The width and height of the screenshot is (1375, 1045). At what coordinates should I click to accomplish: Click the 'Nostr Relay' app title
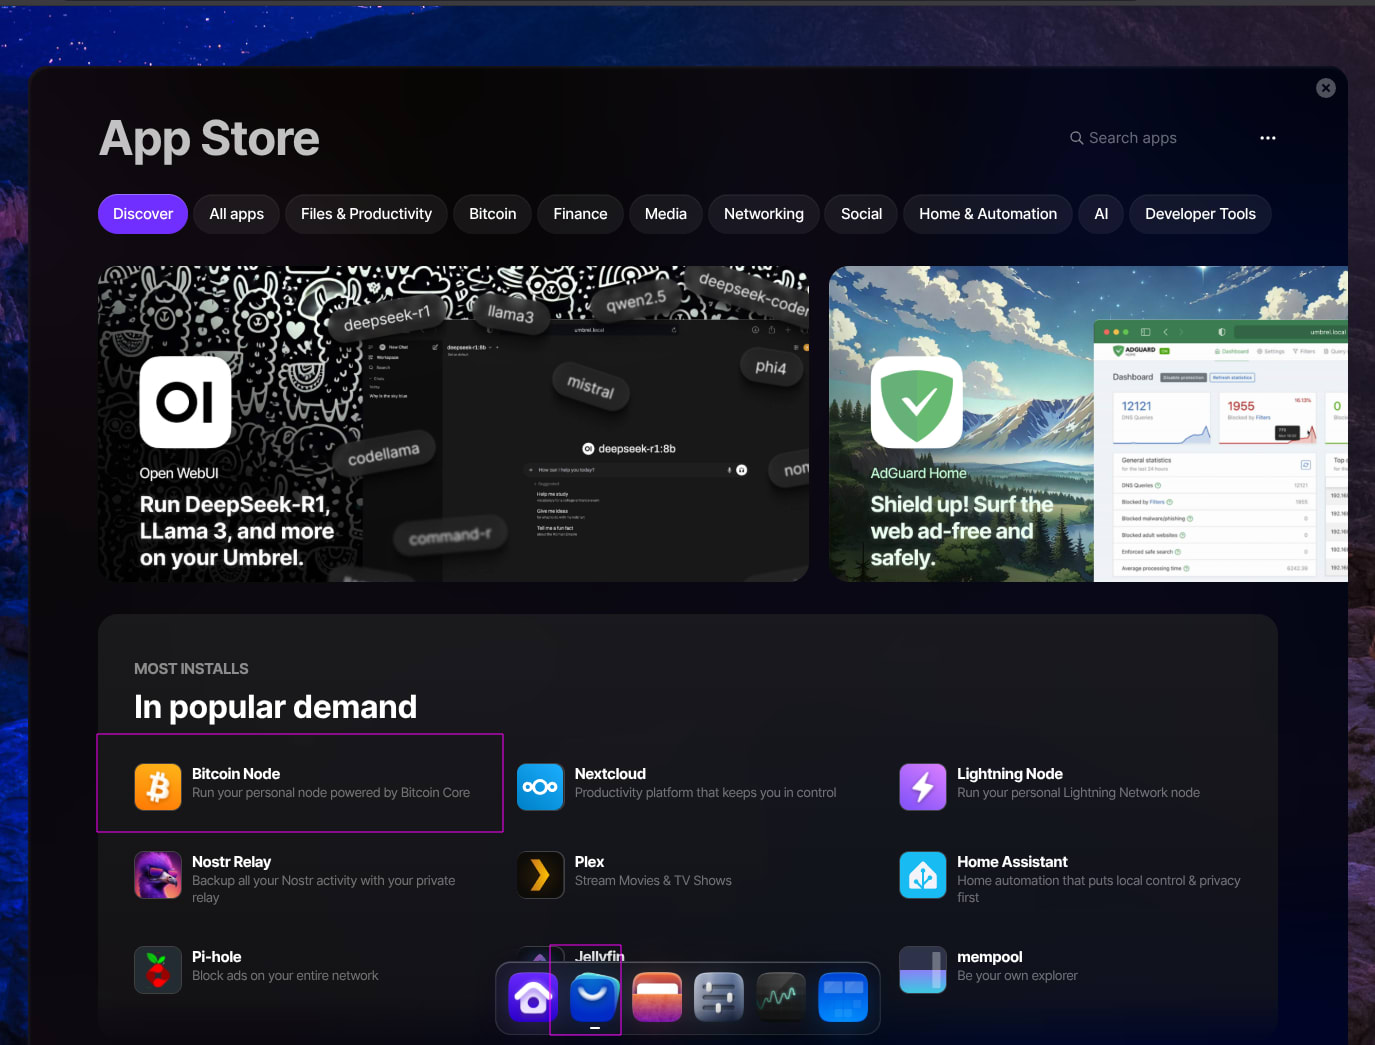tap(231, 862)
